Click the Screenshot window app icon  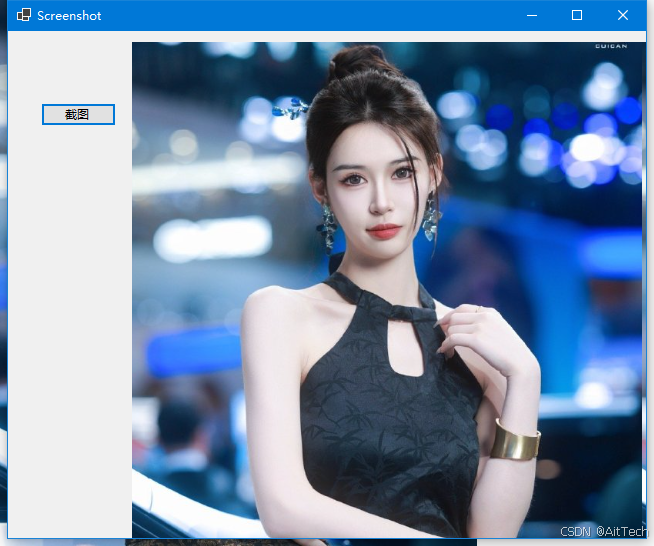(23, 15)
